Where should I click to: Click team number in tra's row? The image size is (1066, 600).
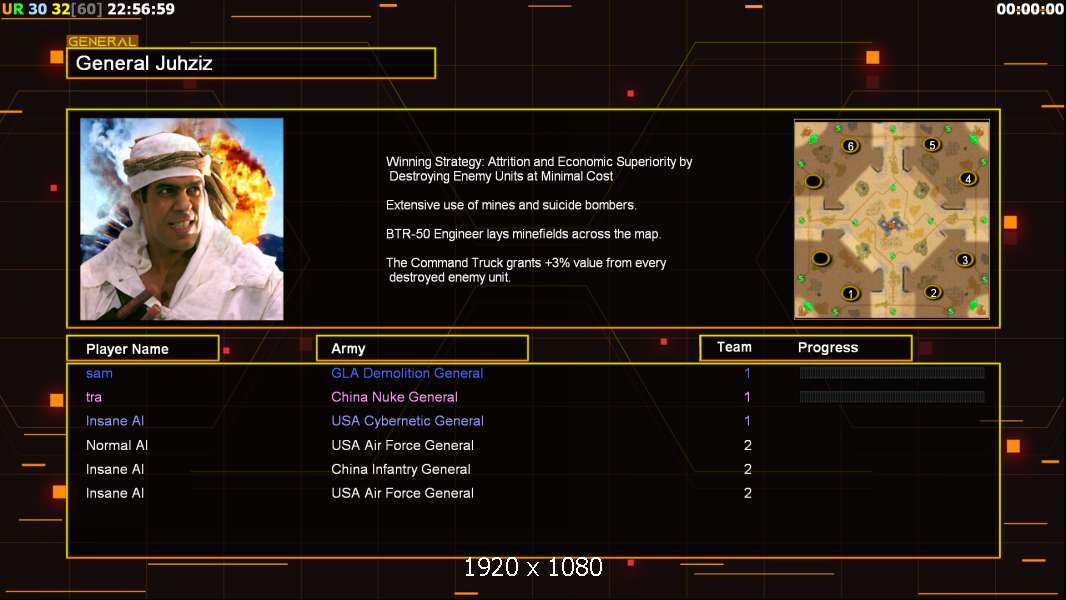(x=747, y=397)
